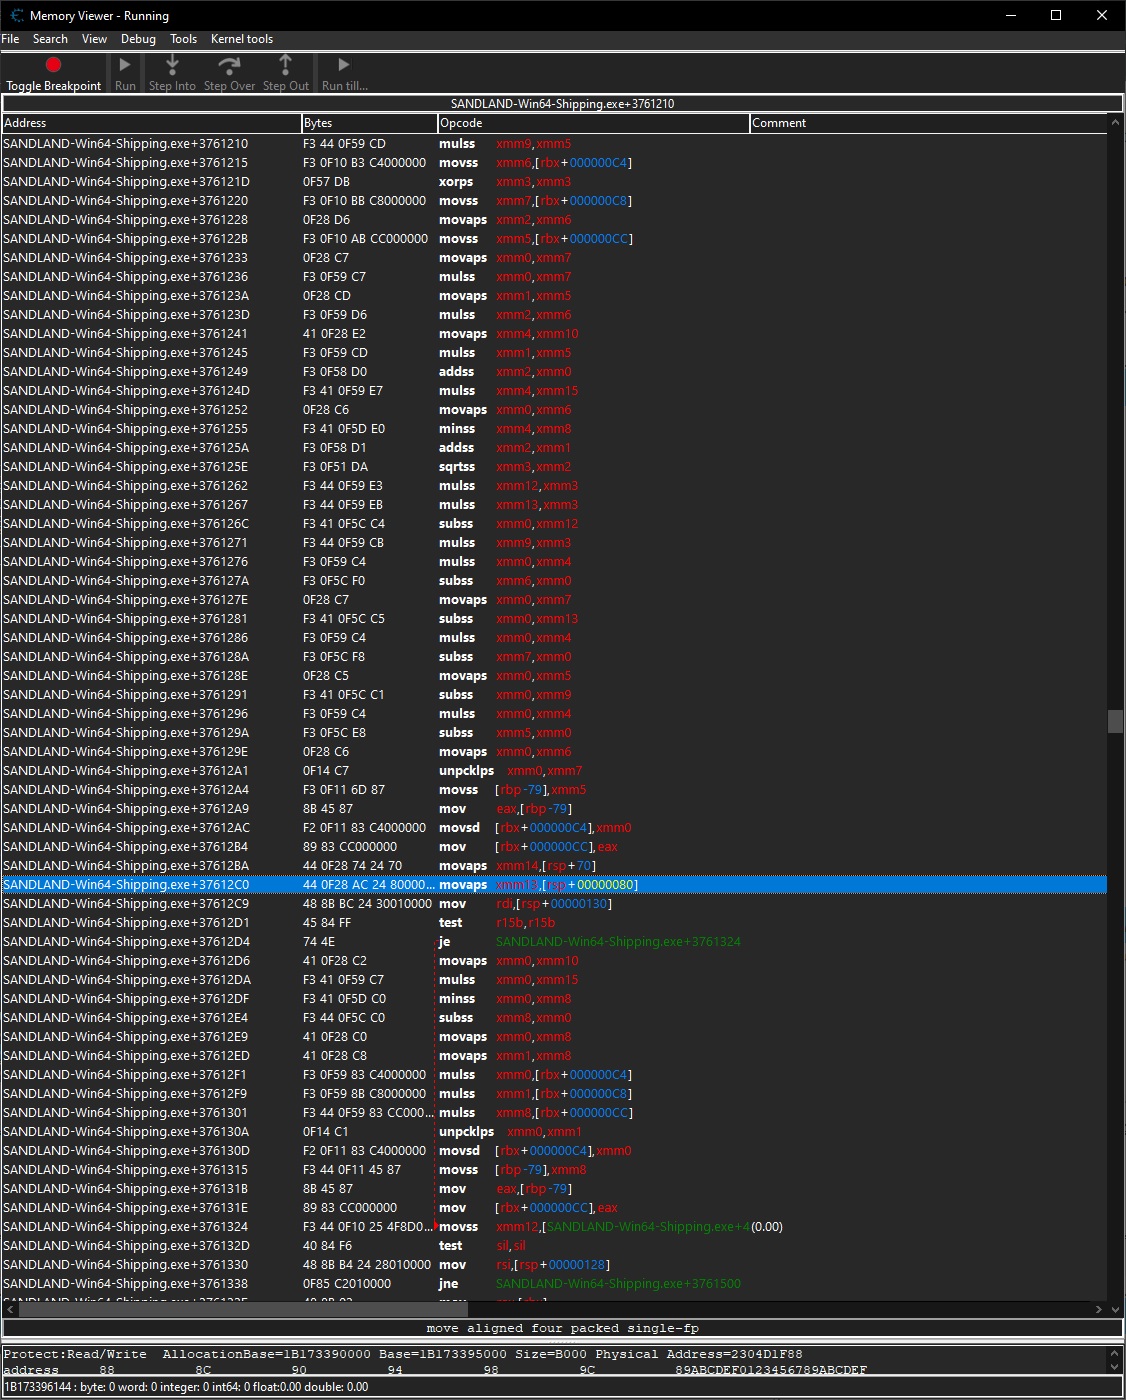Open the Tools menu
This screenshot has width=1126, height=1400.
183,39
